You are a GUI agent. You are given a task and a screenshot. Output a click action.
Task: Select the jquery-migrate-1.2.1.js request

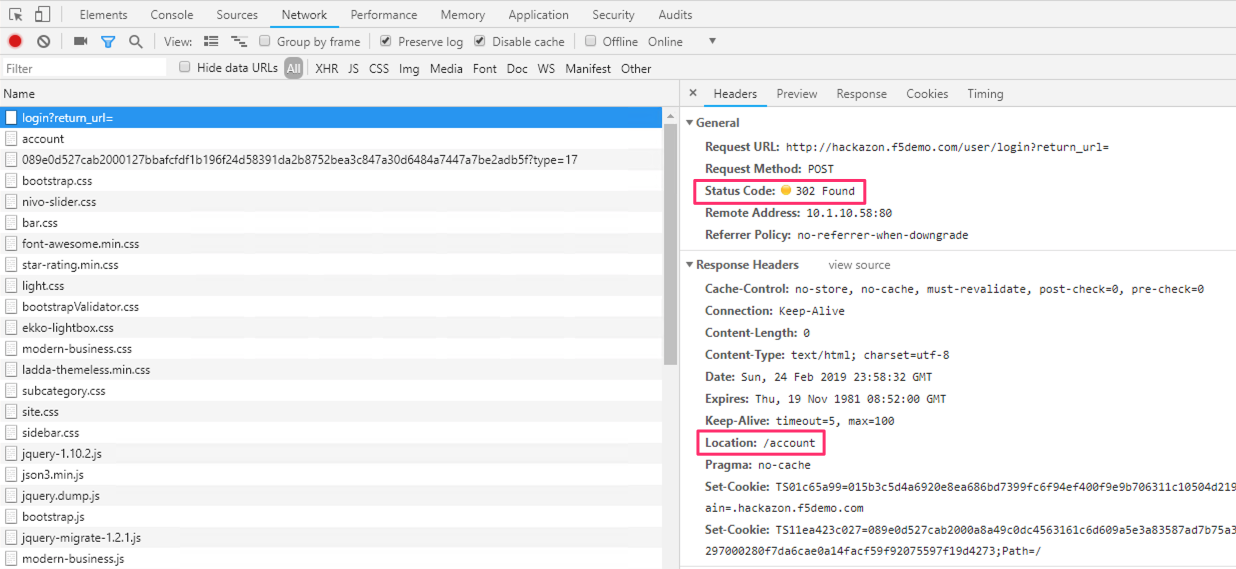click(331, 538)
